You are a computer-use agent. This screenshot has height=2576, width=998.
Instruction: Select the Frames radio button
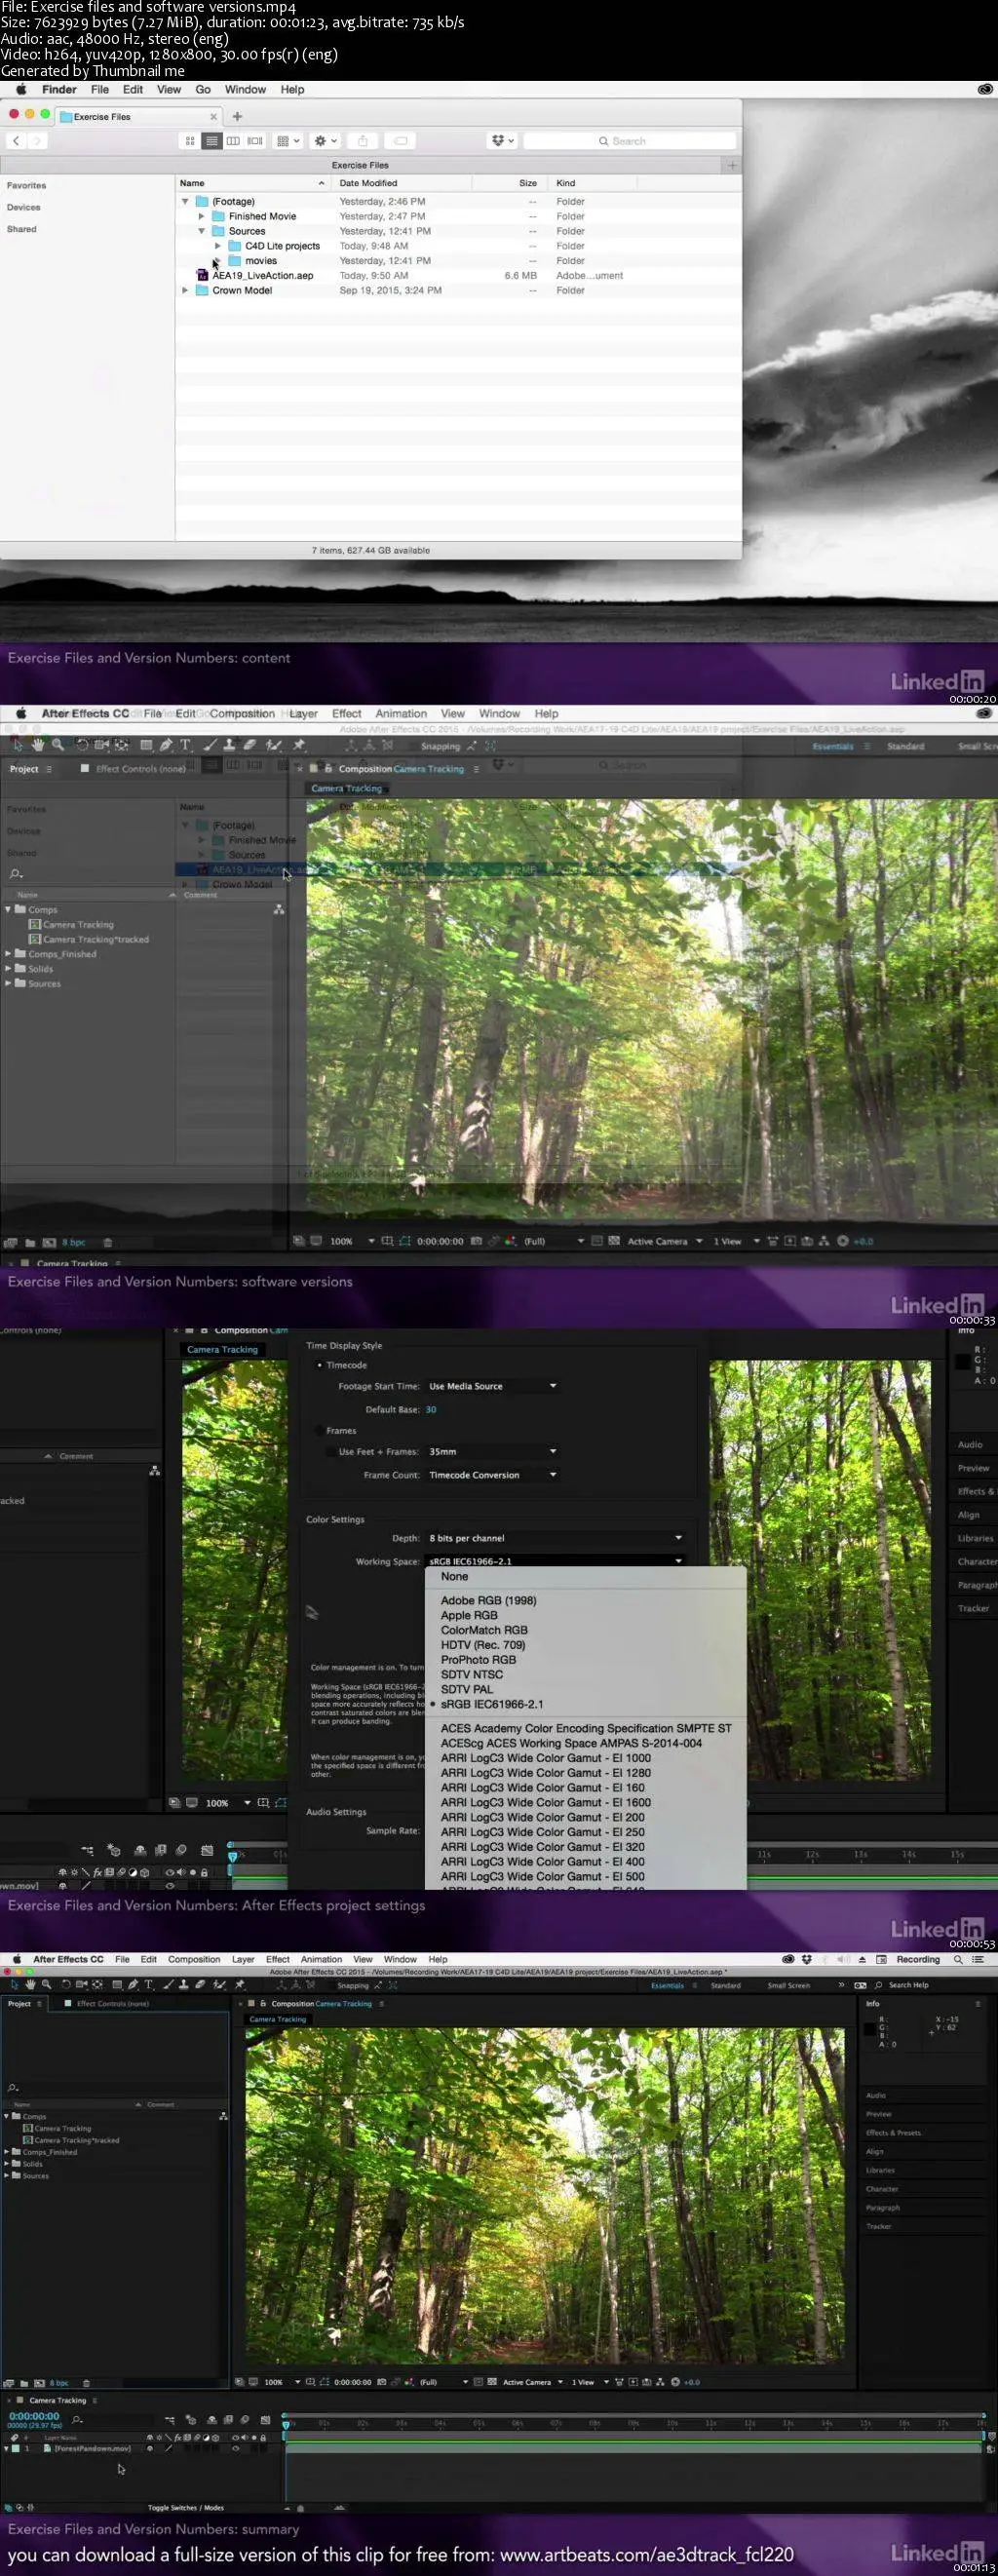320,1430
